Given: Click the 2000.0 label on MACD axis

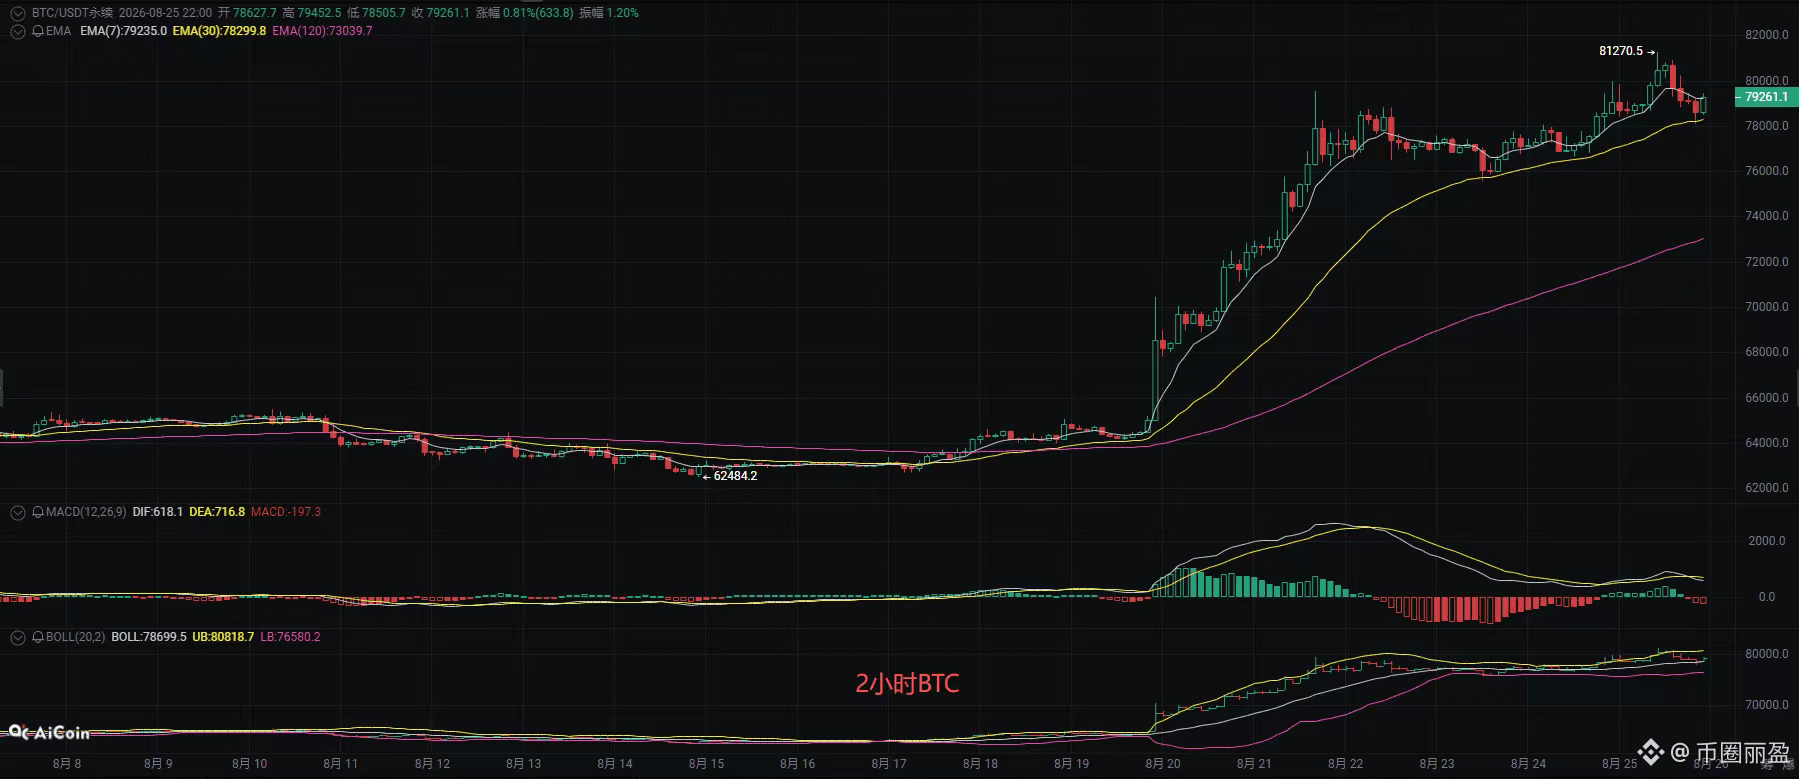Looking at the screenshot, I should [x=1767, y=541].
